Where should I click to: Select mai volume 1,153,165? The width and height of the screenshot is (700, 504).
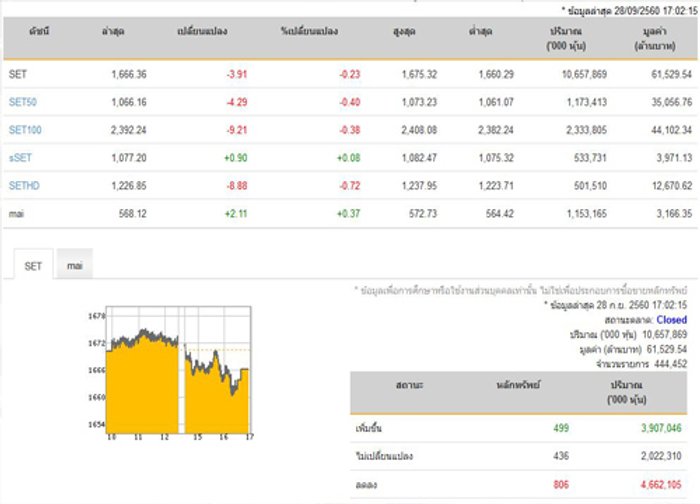point(587,214)
